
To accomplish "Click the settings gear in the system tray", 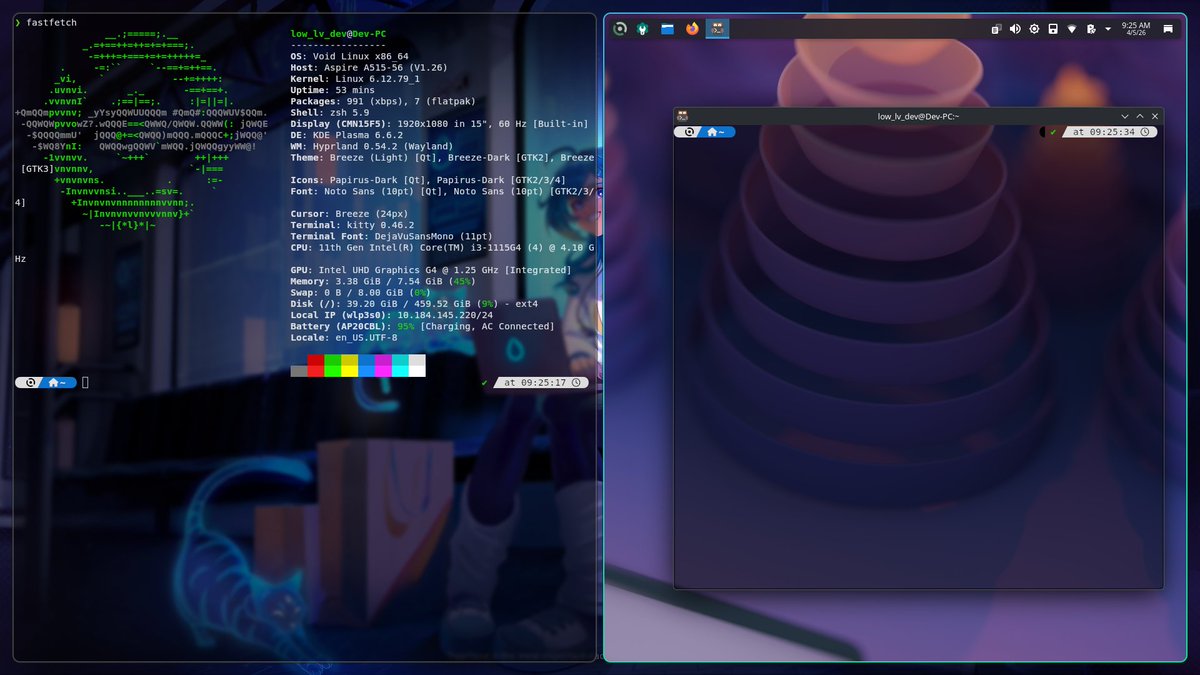I will pyautogui.click(x=1033, y=29).
